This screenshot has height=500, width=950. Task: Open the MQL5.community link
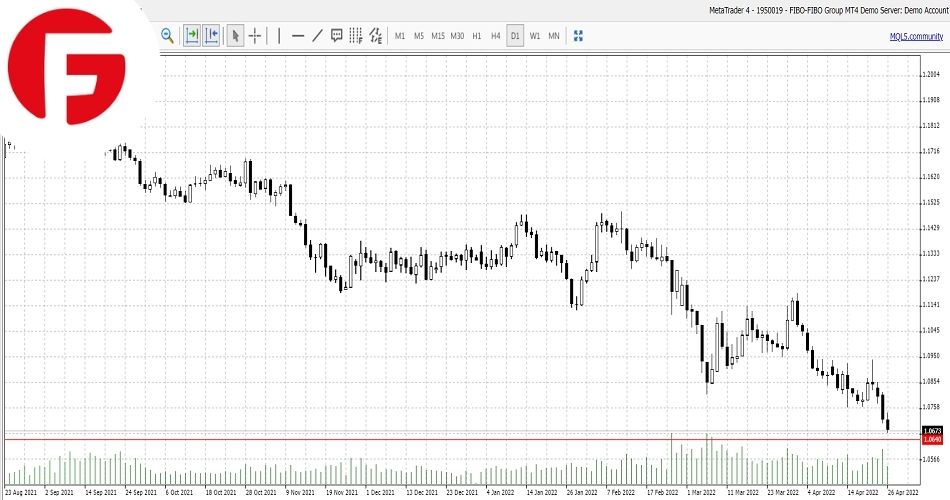[x=916, y=36]
